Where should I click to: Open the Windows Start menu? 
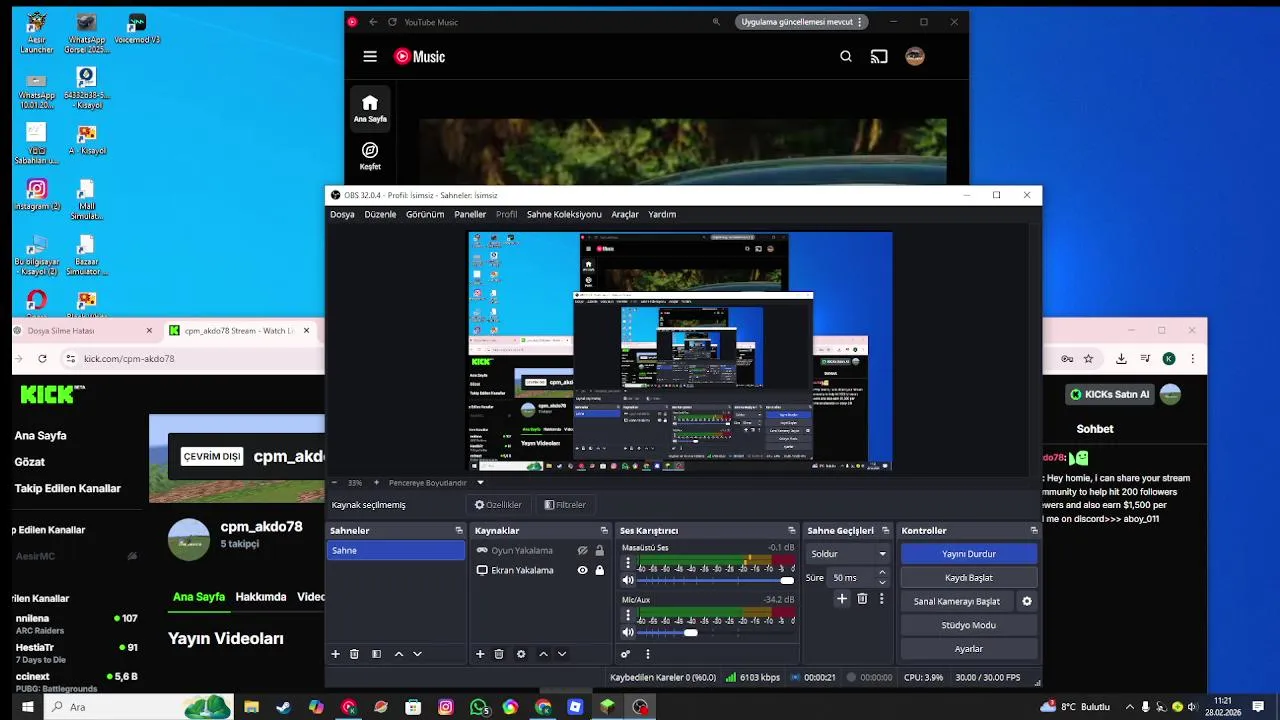[x=27, y=707]
